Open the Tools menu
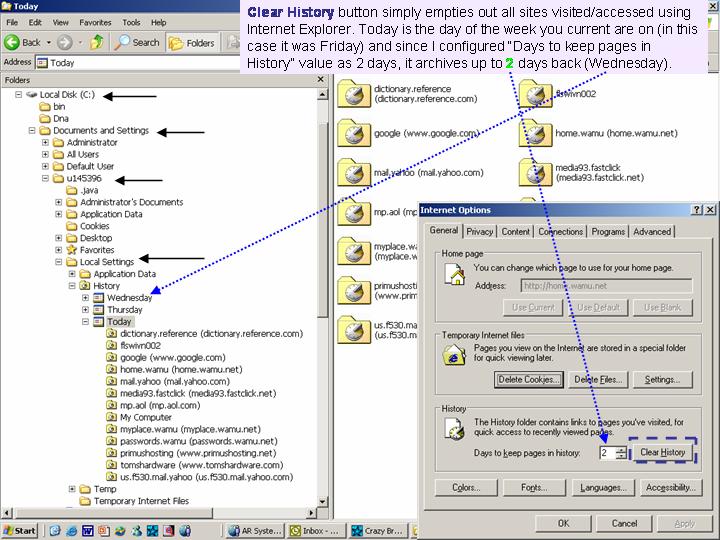The width and height of the screenshot is (720, 540). click(131, 22)
